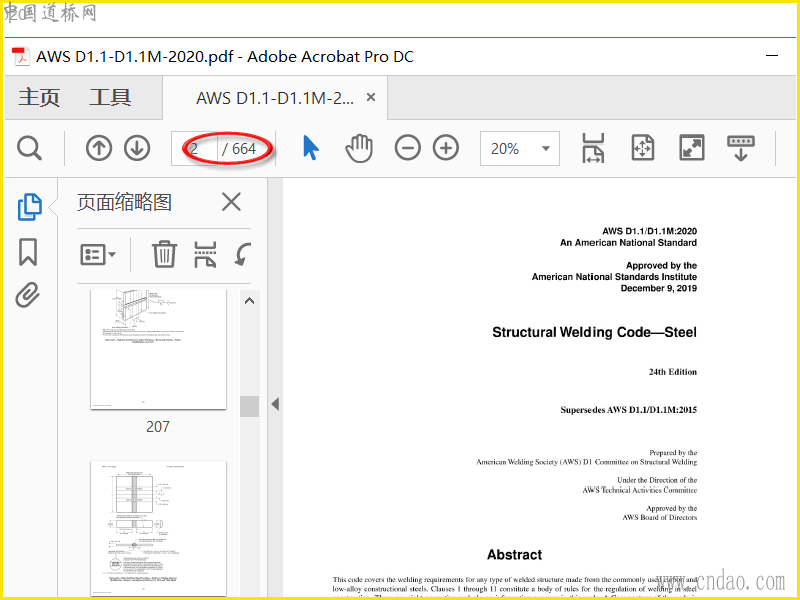The width and height of the screenshot is (800, 600).
Task: Open the zoom level 20% dropdown
Action: click(x=519, y=148)
